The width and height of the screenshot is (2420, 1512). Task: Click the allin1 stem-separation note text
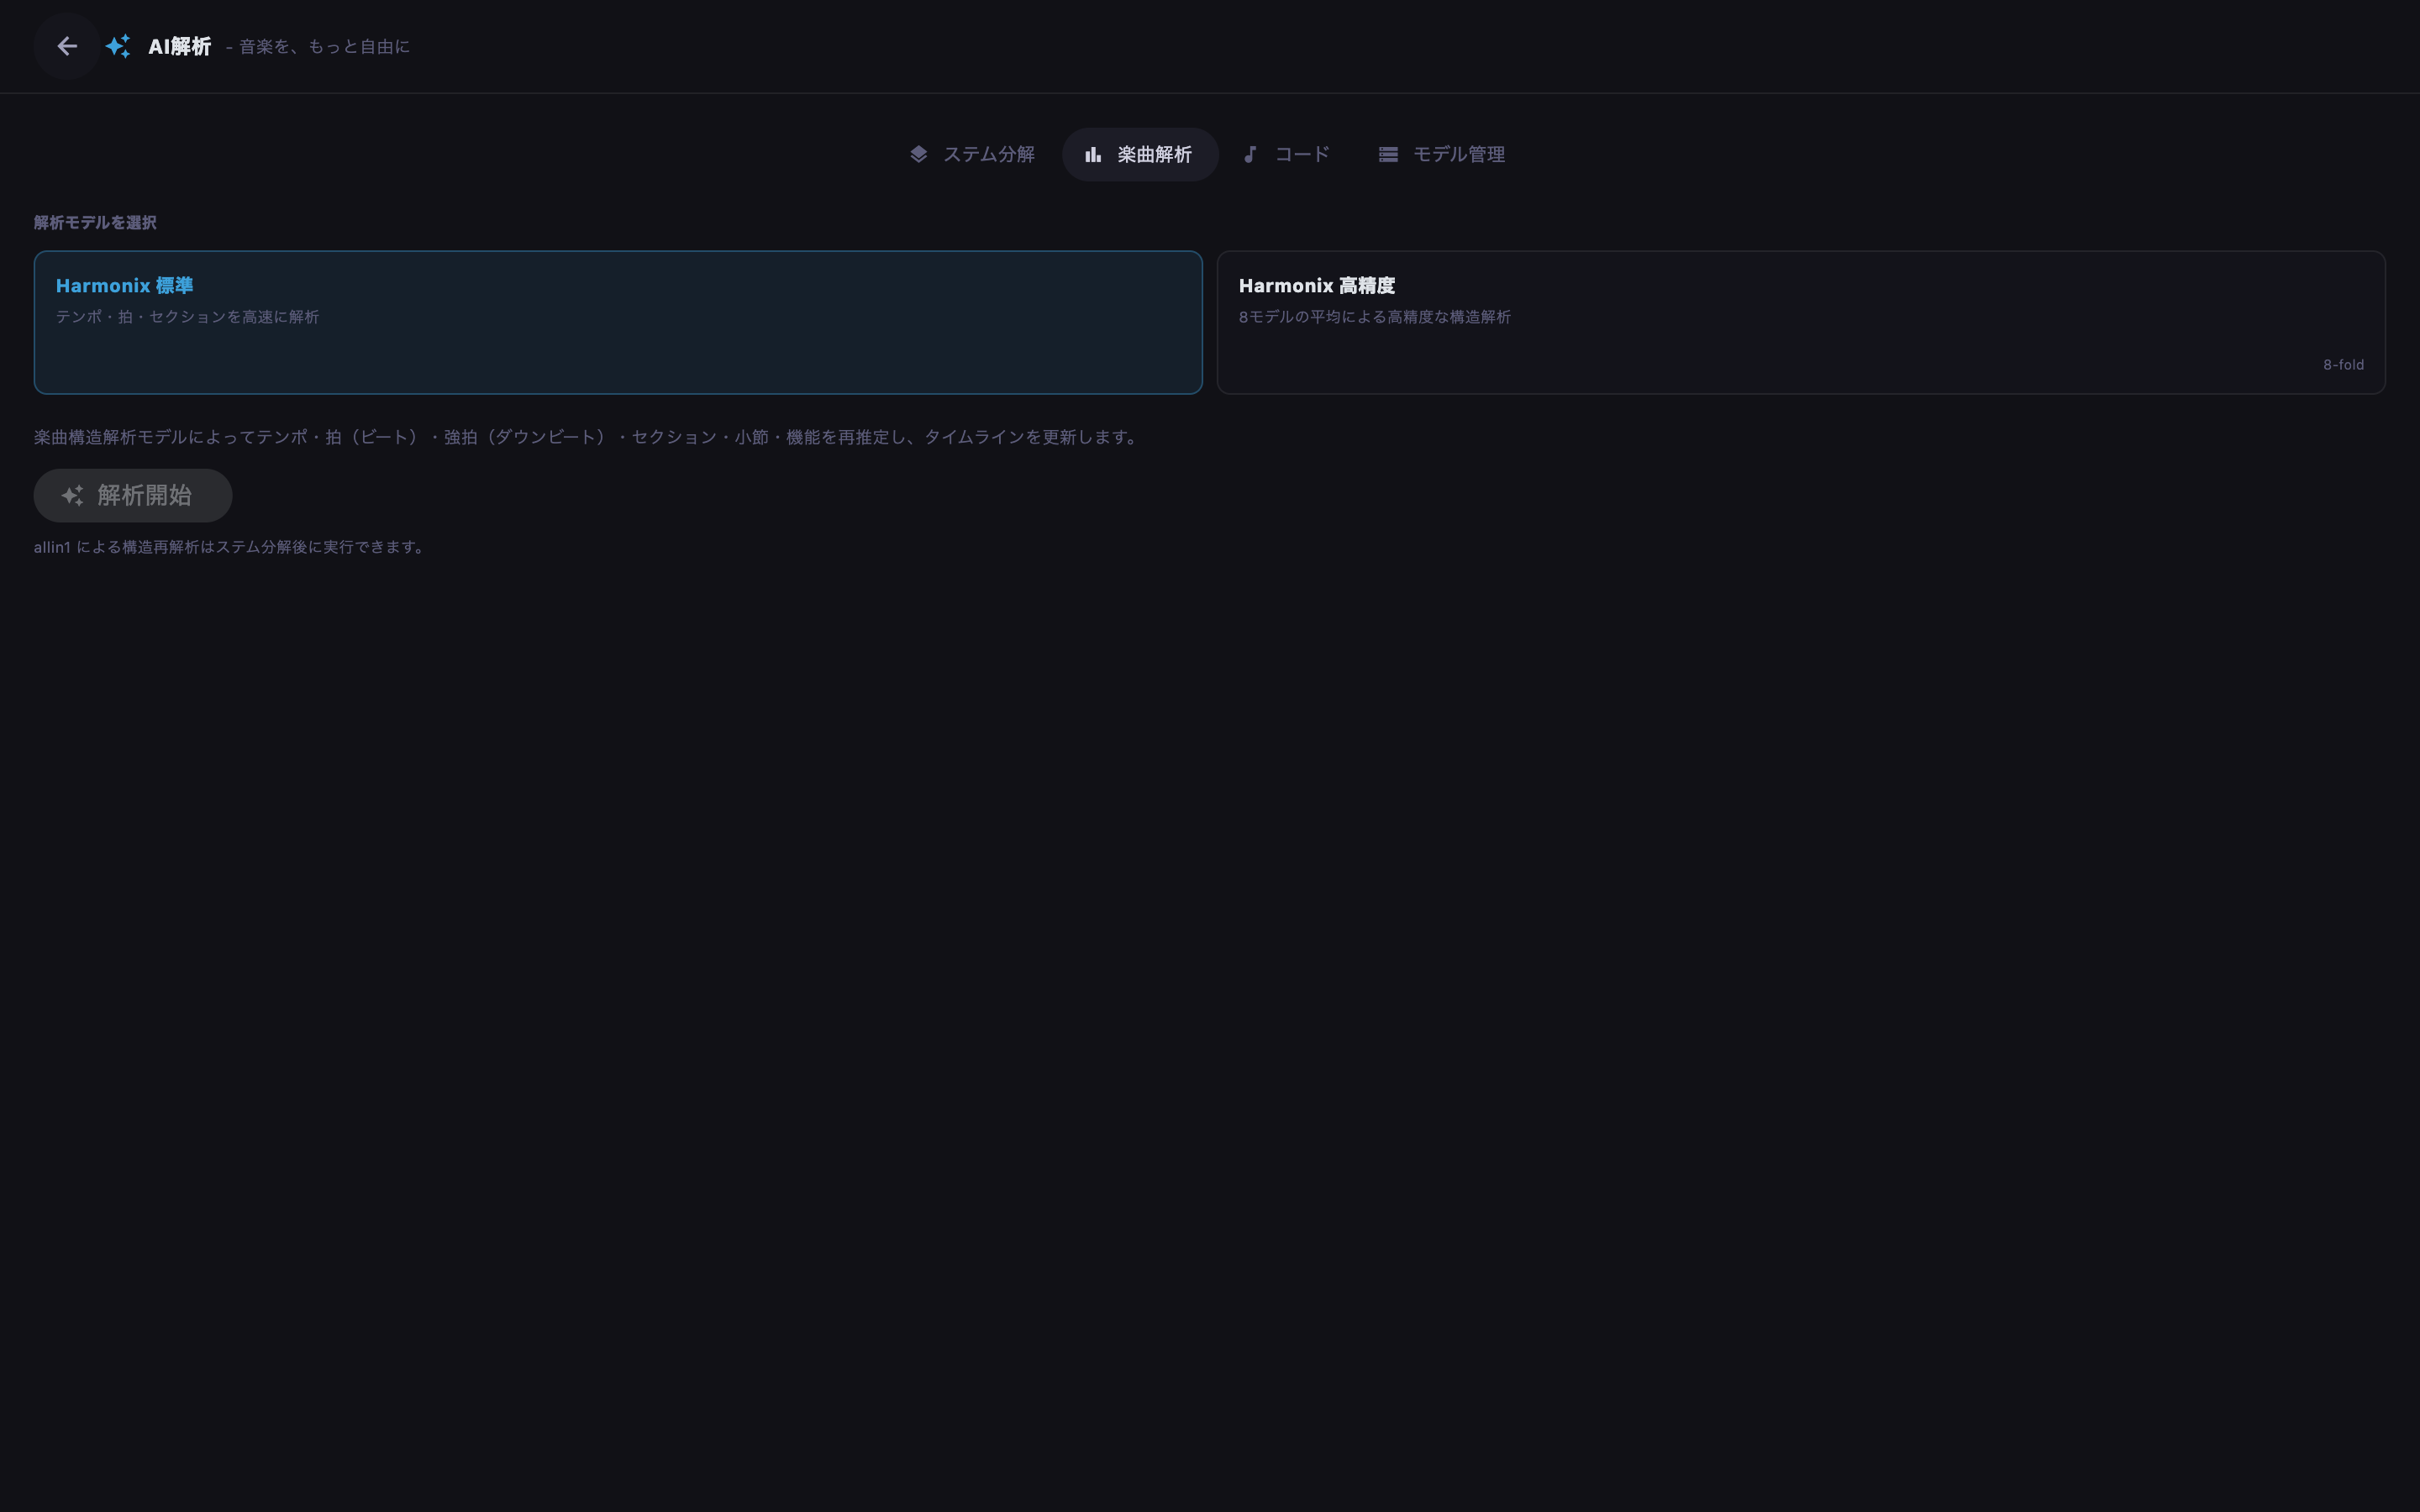[x=229, y=547]
